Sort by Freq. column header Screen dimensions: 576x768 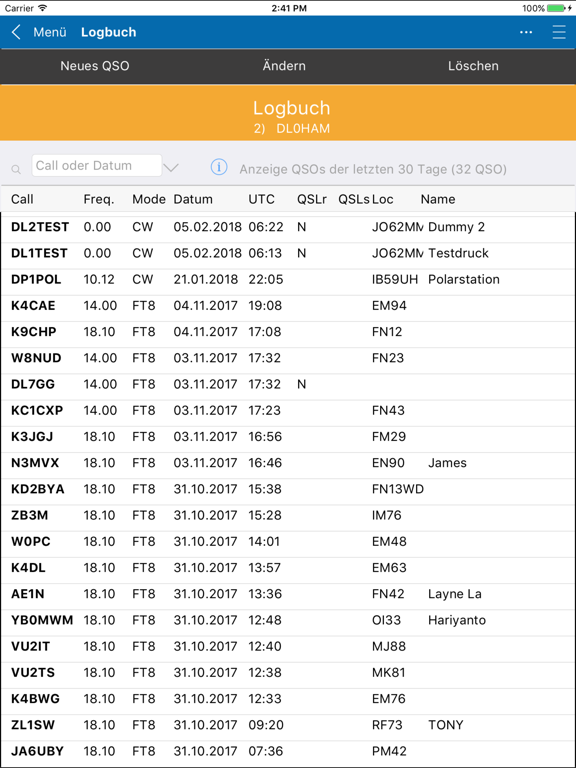[99, 199]
